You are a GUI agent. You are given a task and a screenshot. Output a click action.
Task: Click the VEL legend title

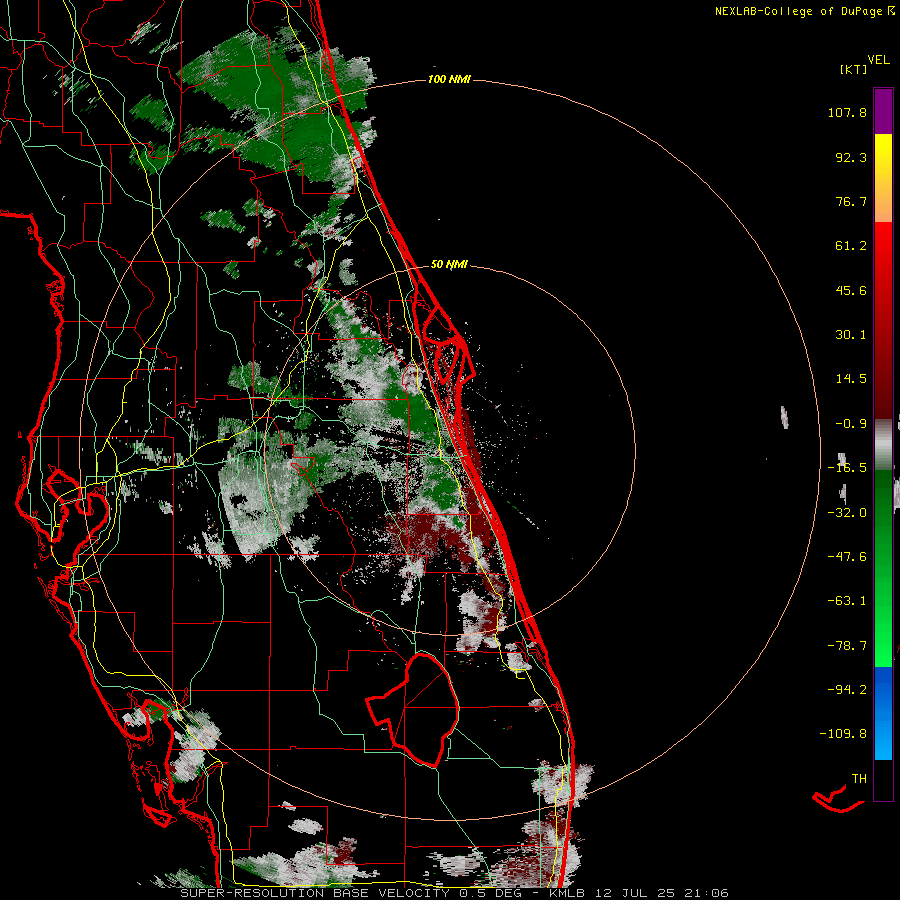[x=878, y=59]
